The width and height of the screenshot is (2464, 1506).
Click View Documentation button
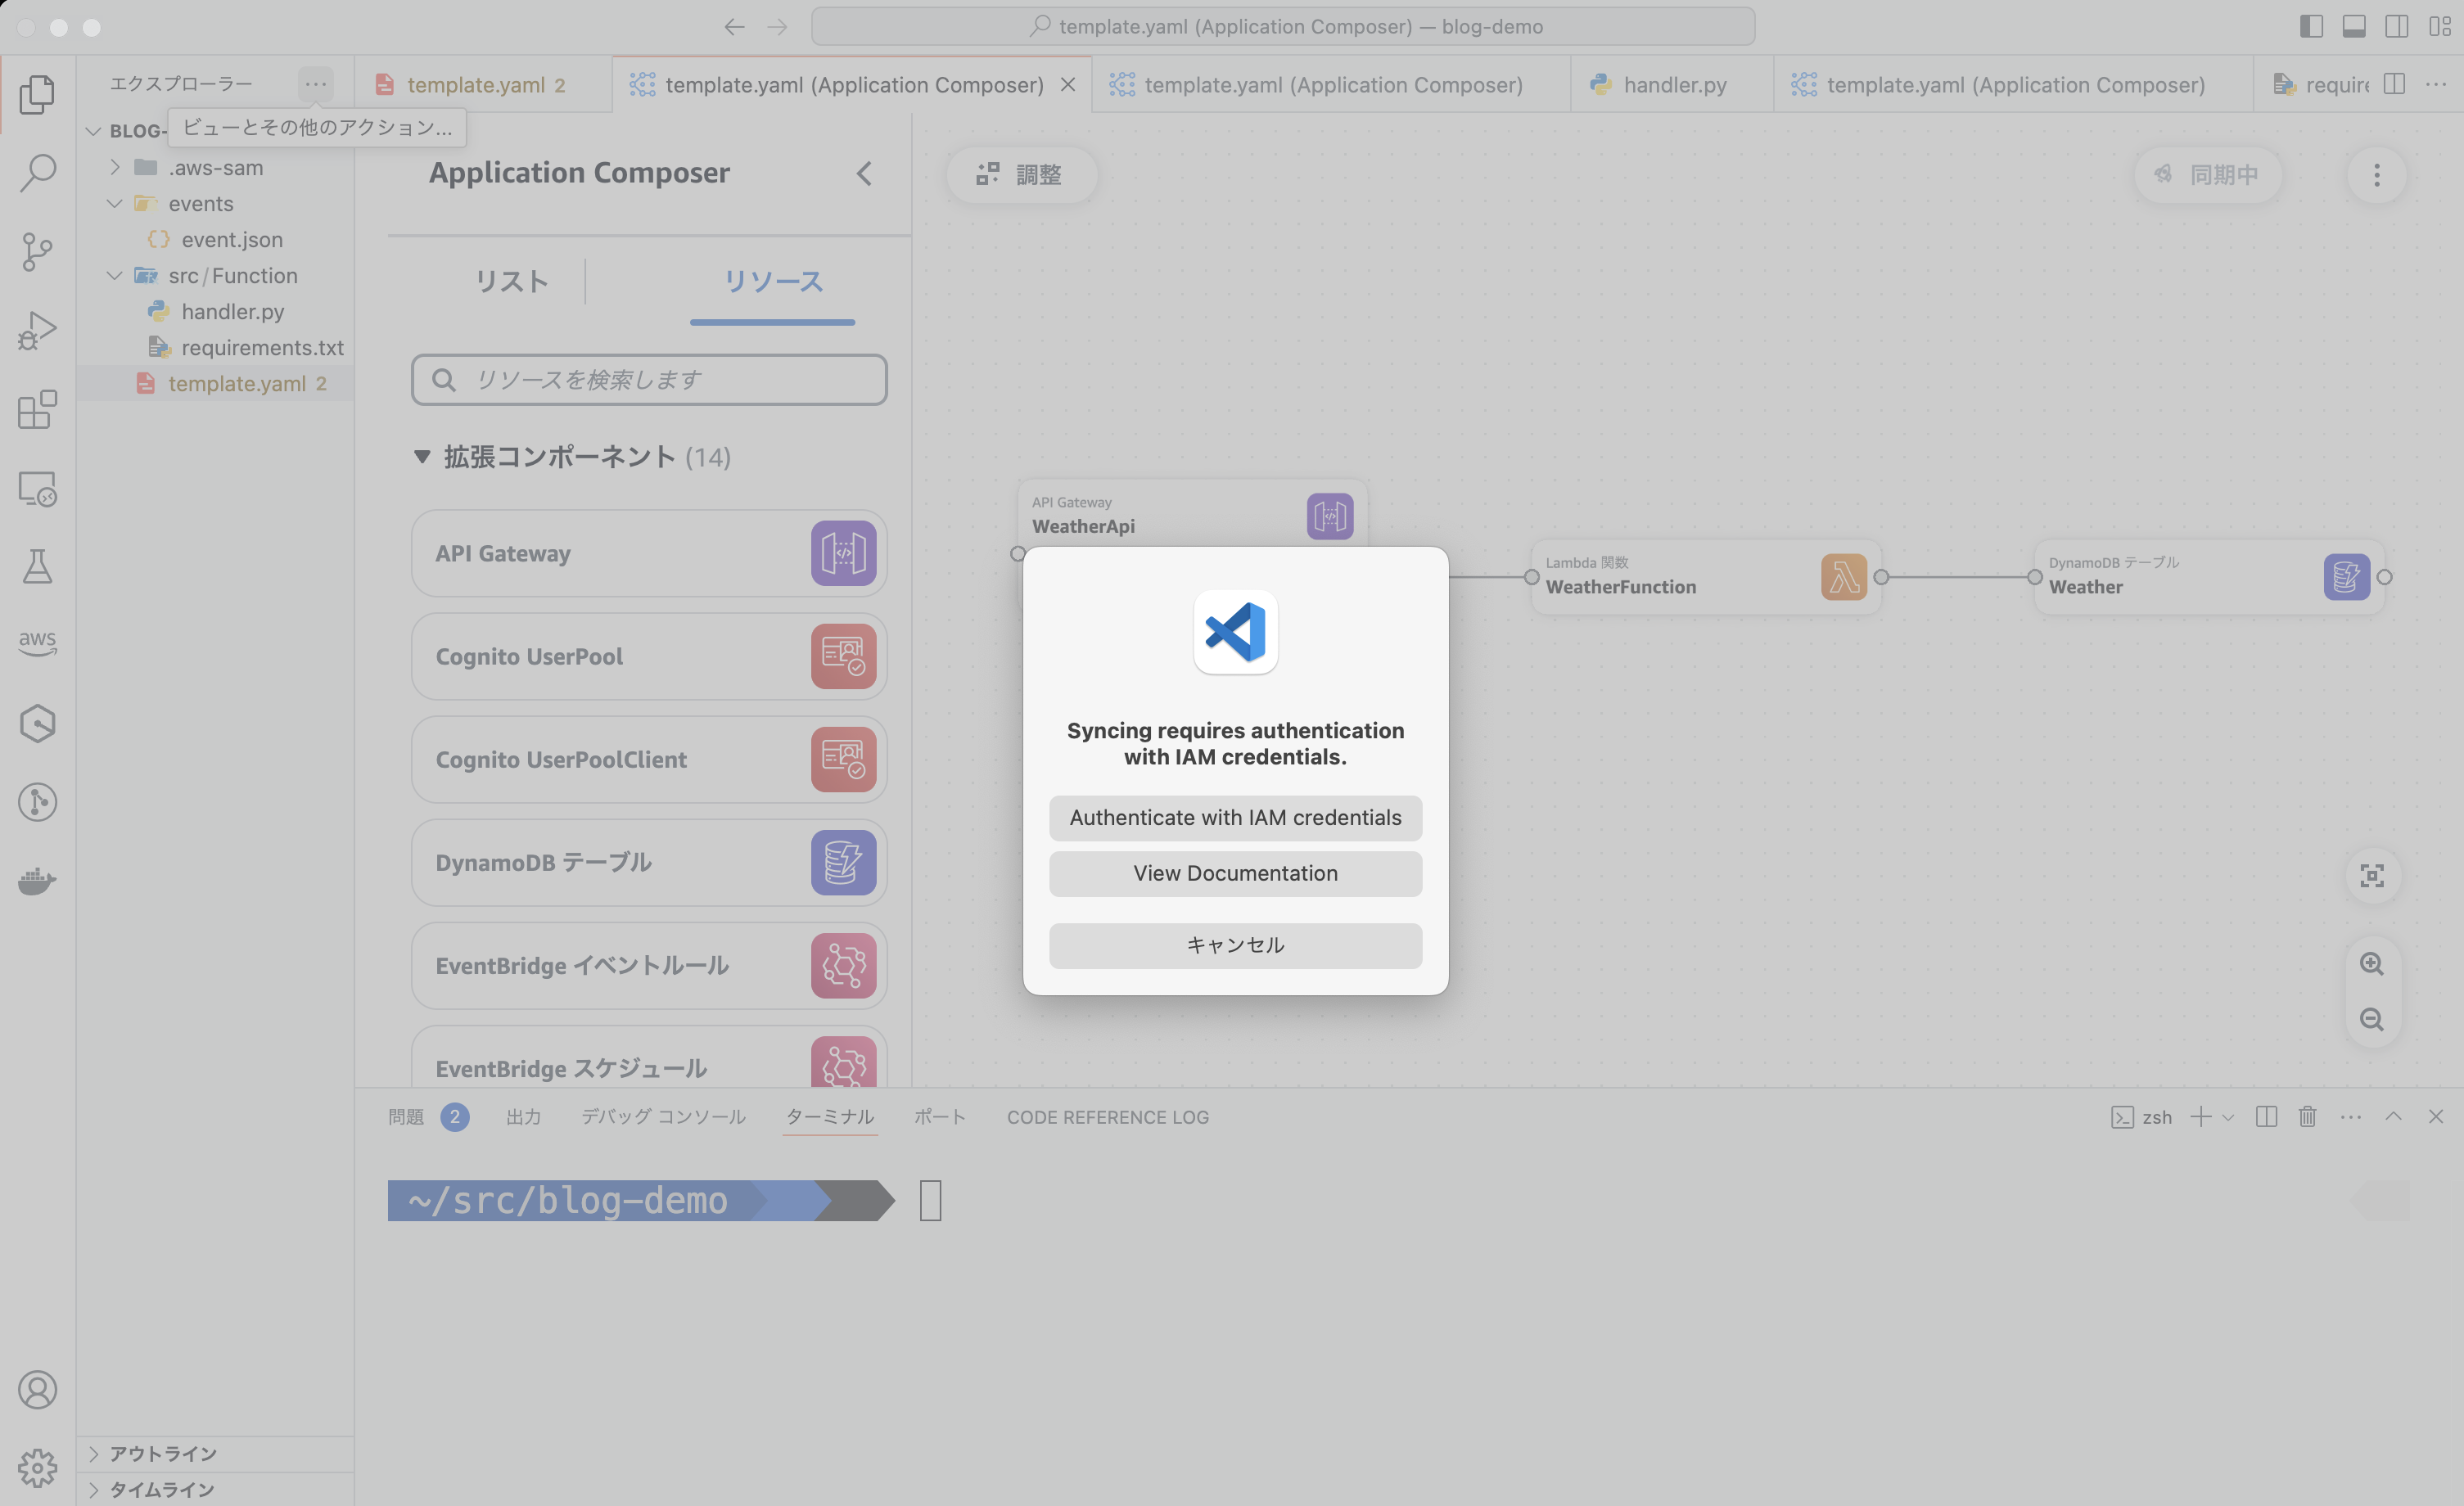tap(1235, 873)
